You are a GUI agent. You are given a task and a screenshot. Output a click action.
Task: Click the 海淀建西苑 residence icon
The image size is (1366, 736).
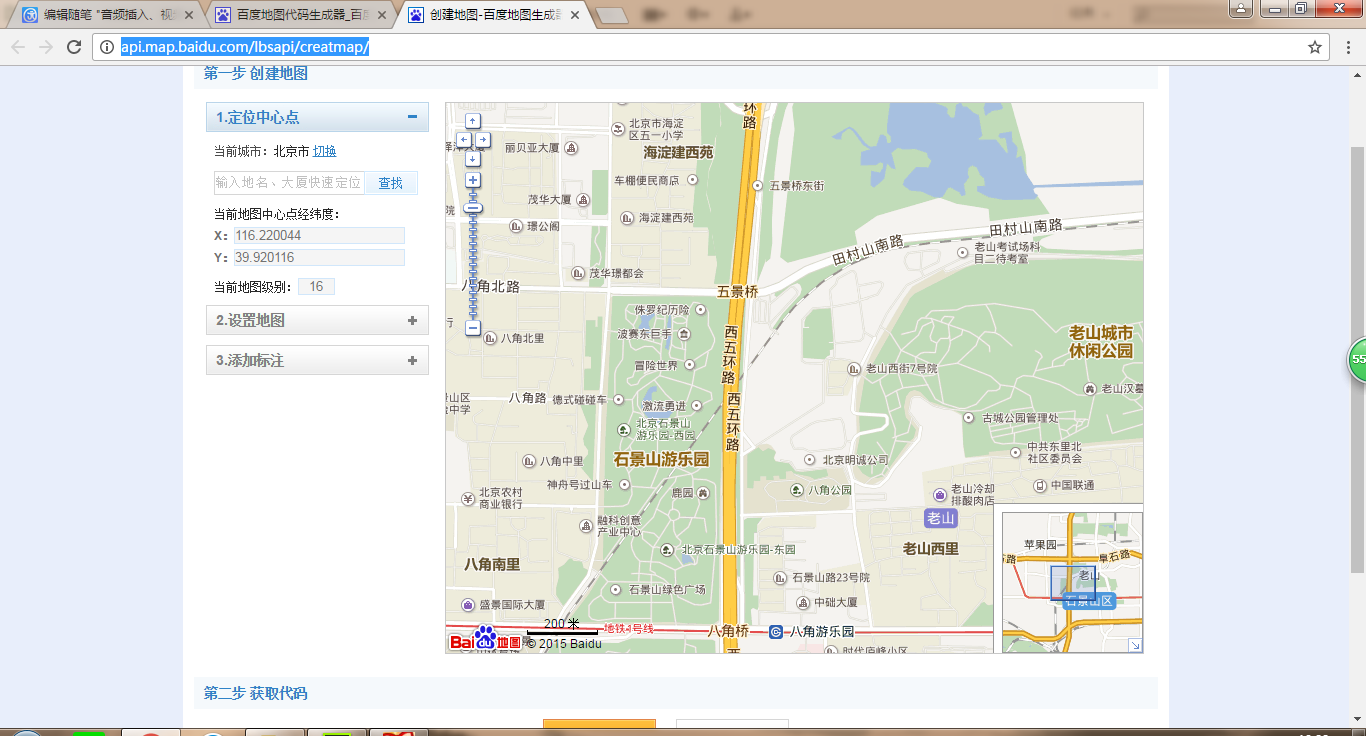point(628,218)
